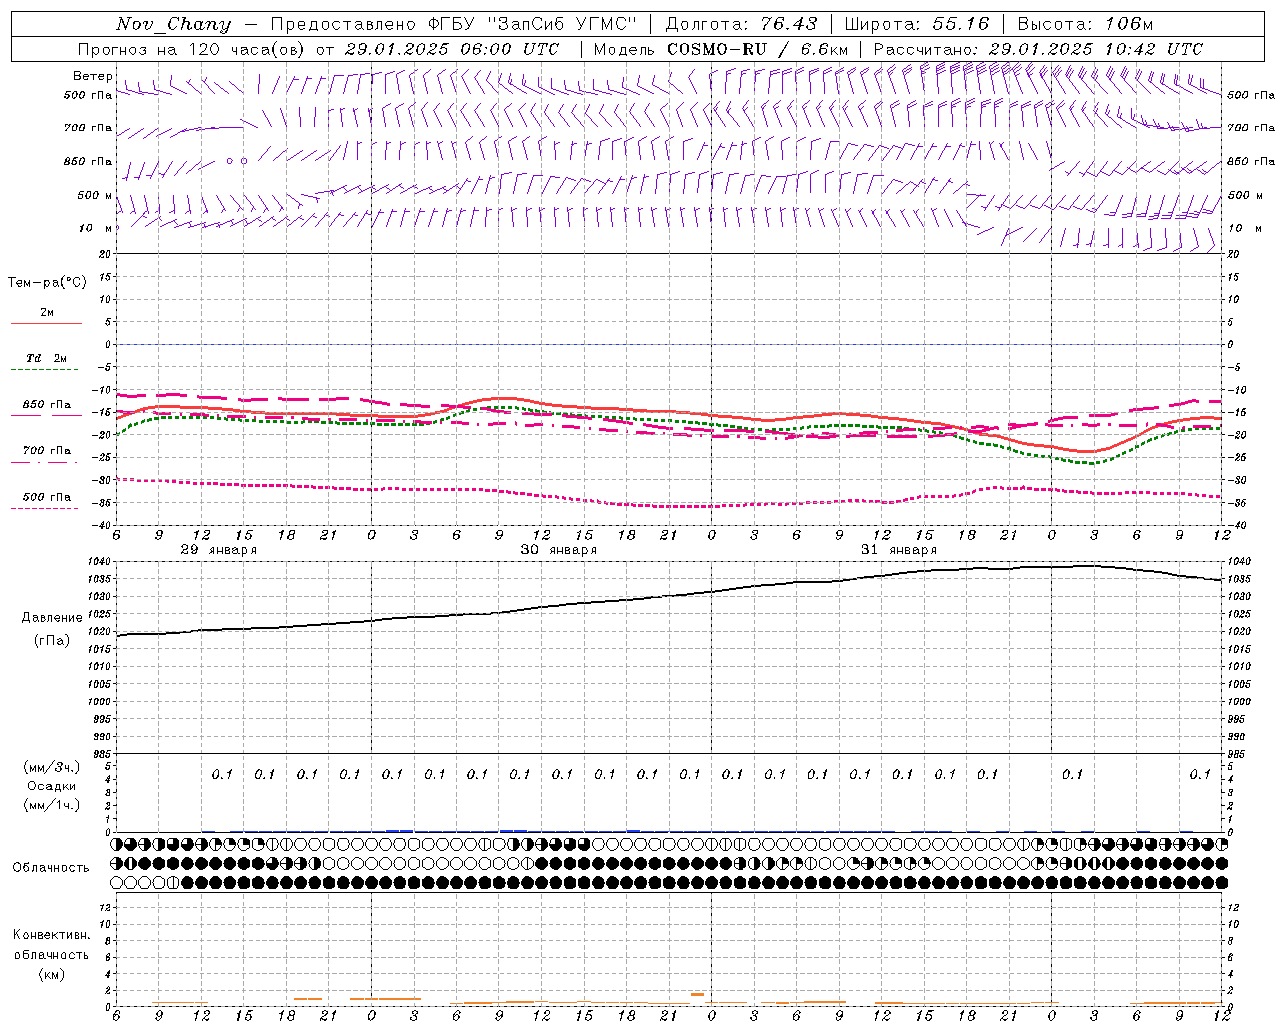1280x1024 pixels.
Task: Click the (мм/1ч.) precipitation unit label
Action: 52,805
